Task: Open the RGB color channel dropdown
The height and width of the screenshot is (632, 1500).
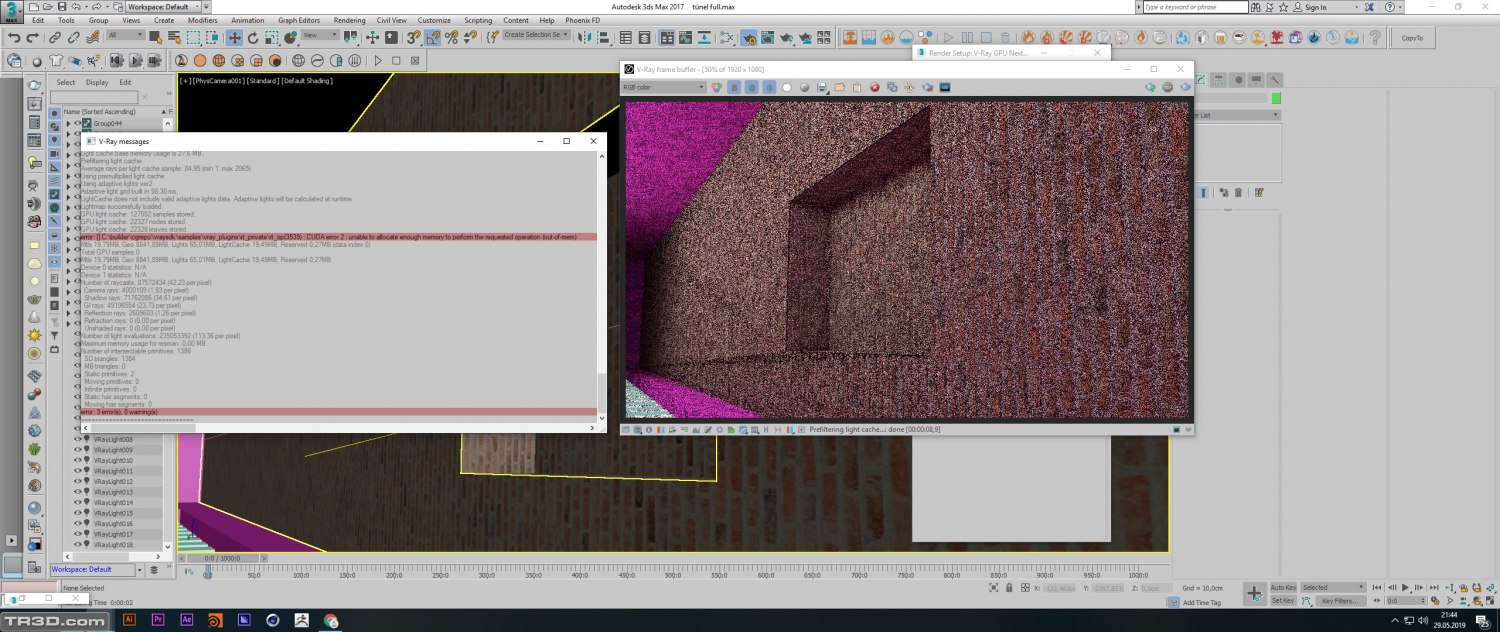Action: [664, 88]
